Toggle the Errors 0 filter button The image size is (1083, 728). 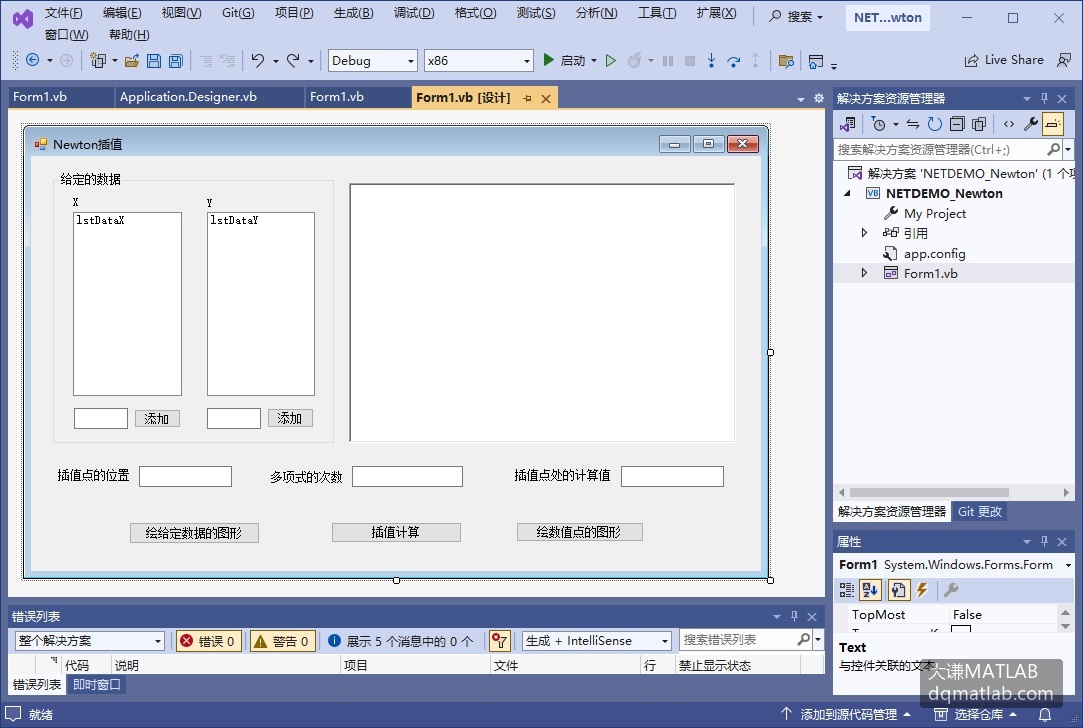(x=208, y=641)
